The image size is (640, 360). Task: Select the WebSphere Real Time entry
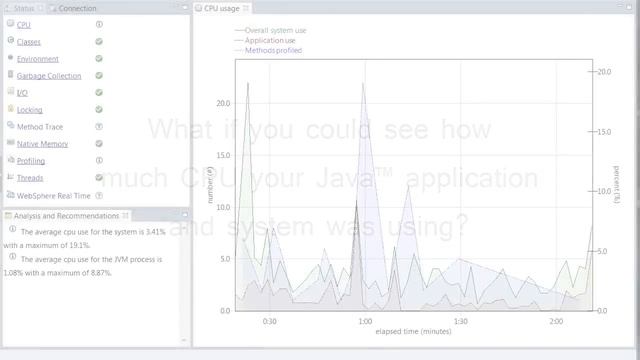[x=53, y=196]
